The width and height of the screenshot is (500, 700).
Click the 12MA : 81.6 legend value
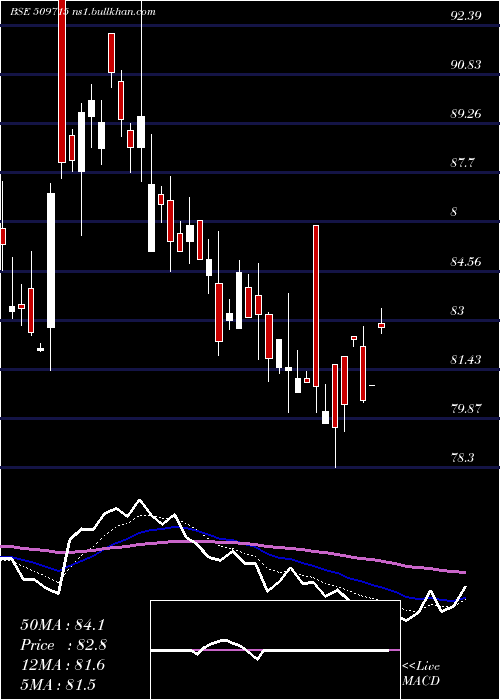click(62, 665)
